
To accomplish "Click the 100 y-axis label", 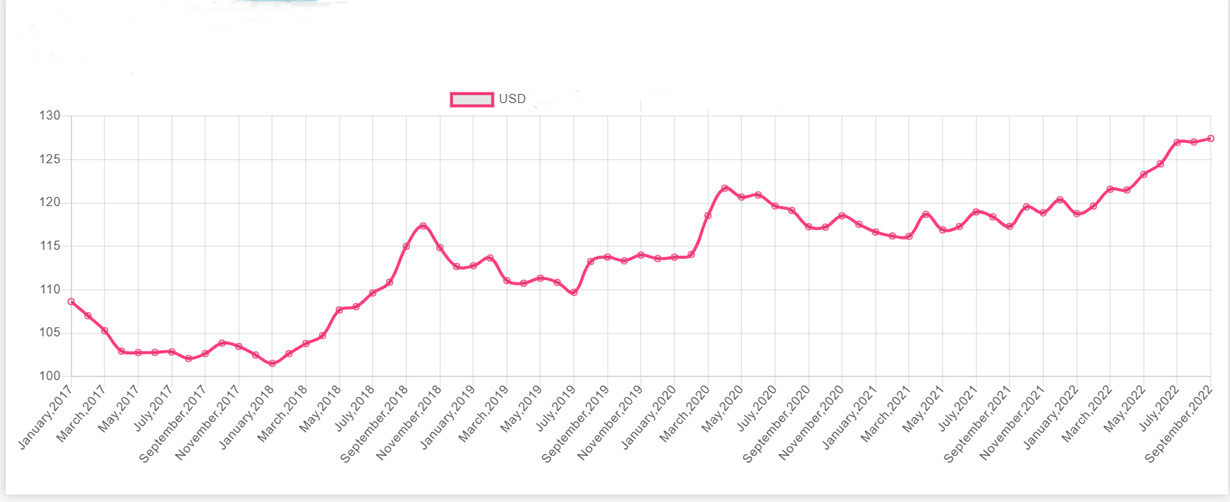I will click(51, 376).
